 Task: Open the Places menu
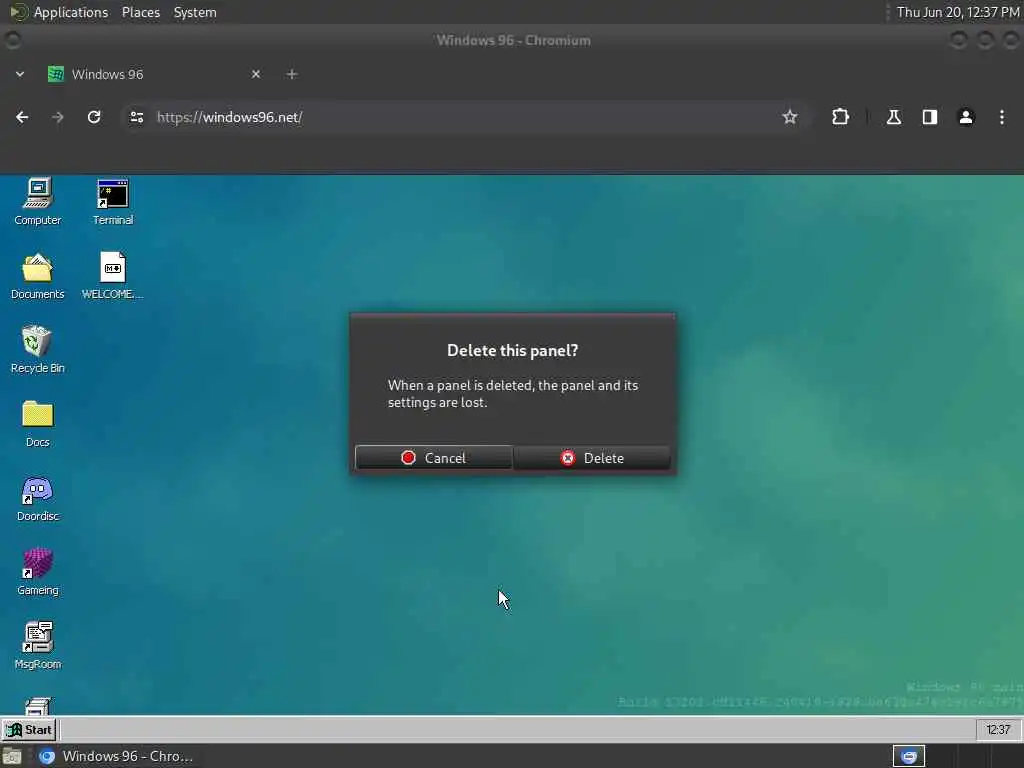click(141, 12)
